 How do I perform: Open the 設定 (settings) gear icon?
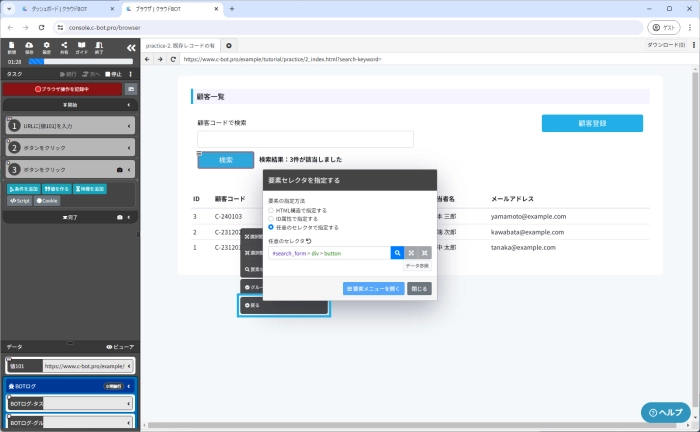(47, 45)
